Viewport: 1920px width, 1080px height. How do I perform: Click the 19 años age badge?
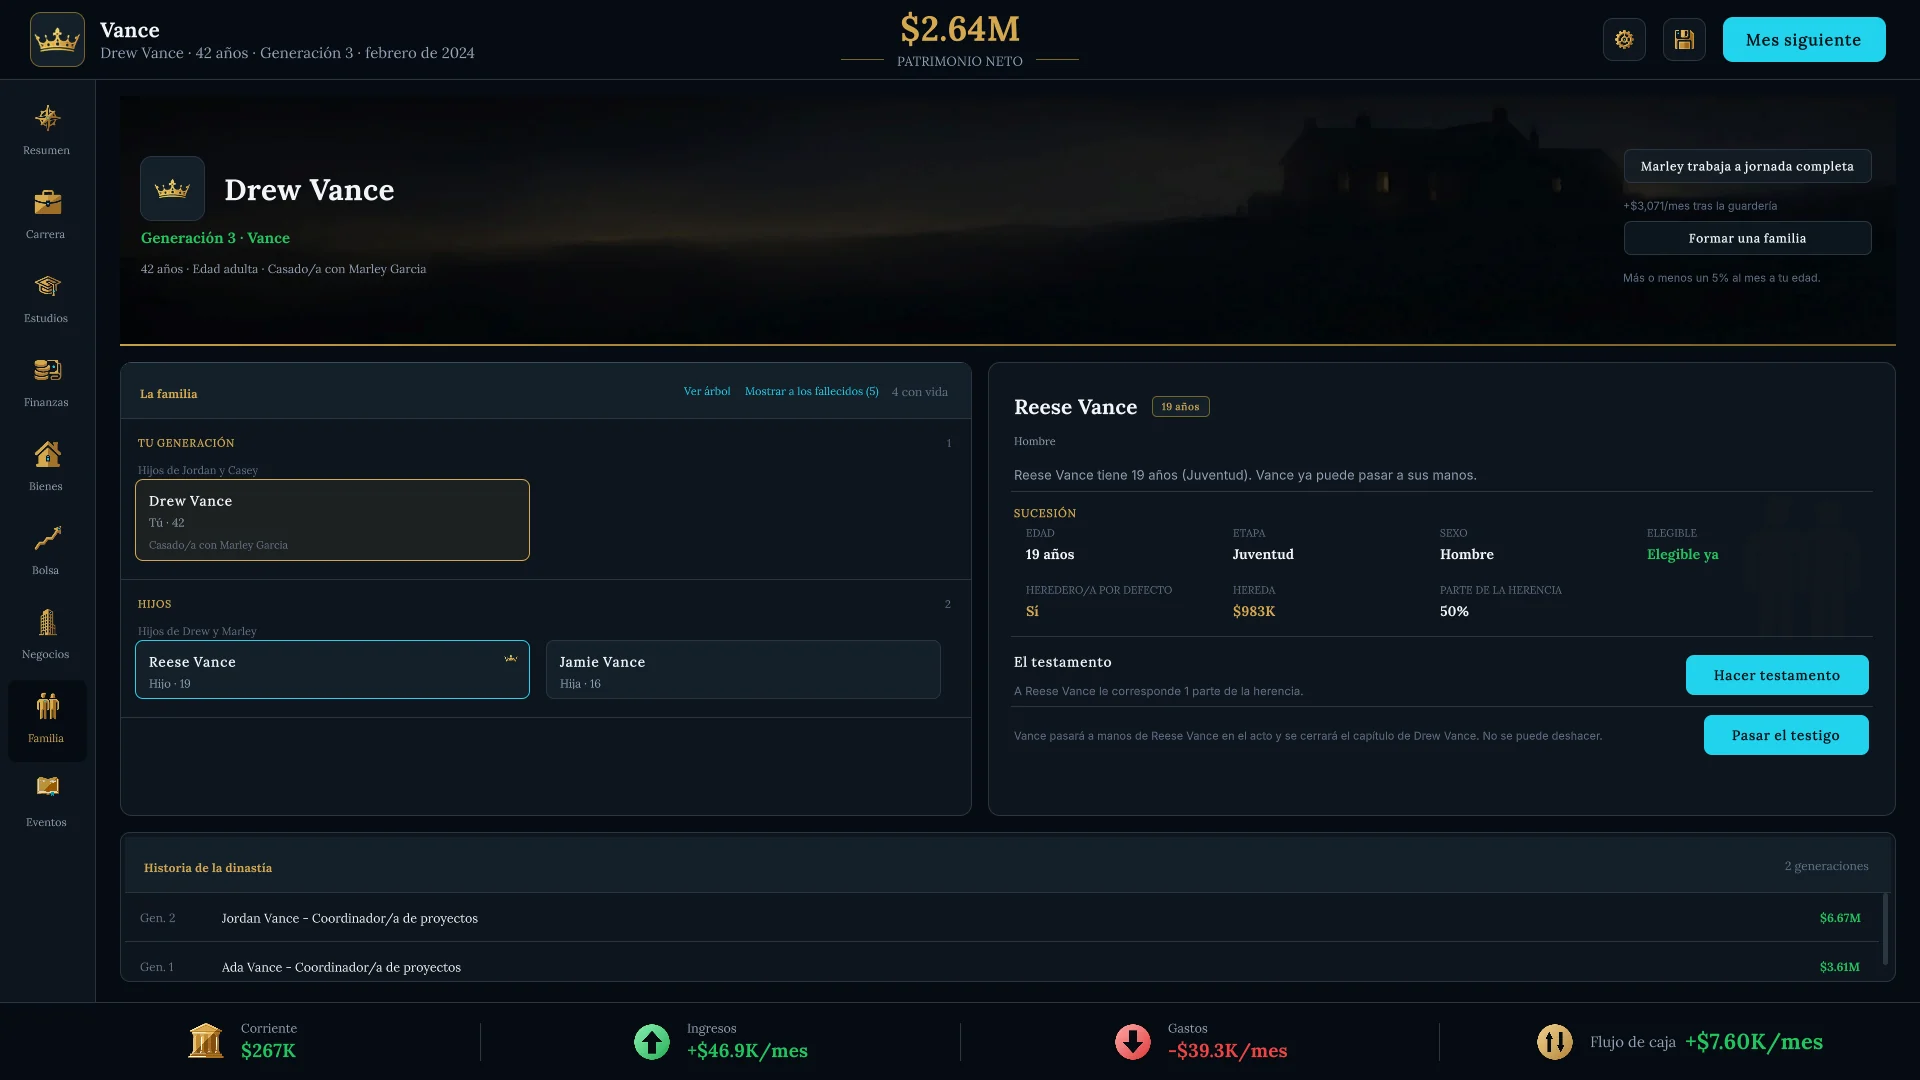1180,407
